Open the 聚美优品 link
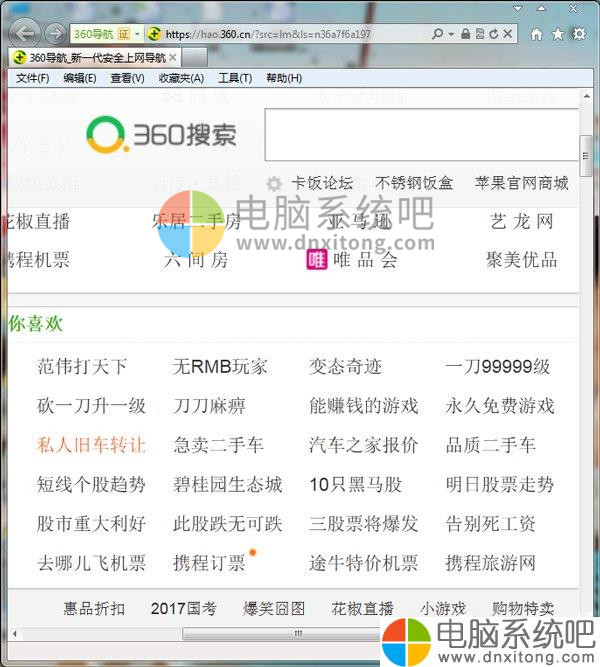 point(522,259)
